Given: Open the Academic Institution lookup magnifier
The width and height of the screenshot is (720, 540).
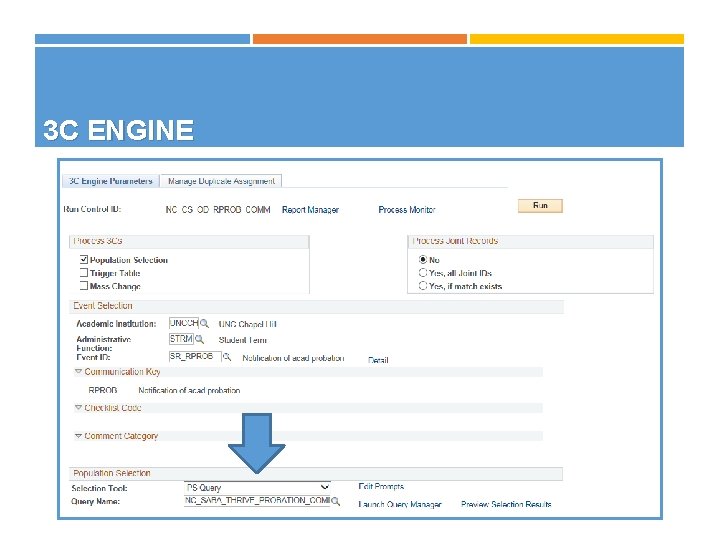Looking at the screenshot, I should [x=205, y=324].
